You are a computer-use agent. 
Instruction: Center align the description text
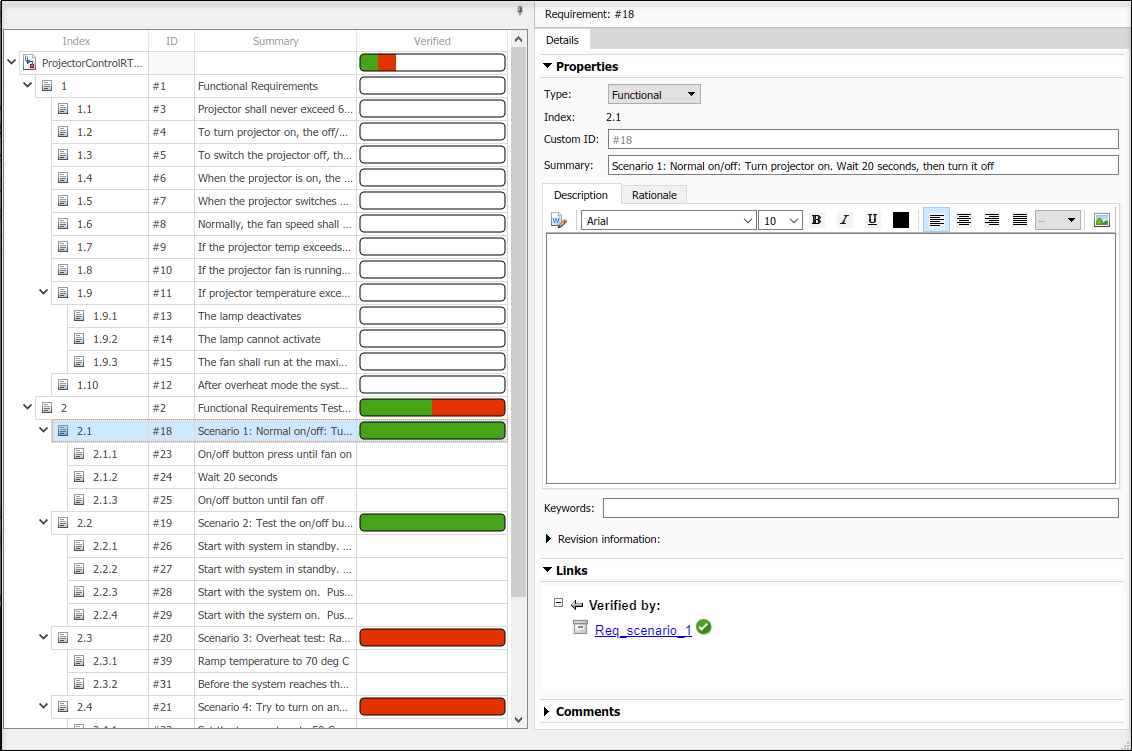[964, 220]
